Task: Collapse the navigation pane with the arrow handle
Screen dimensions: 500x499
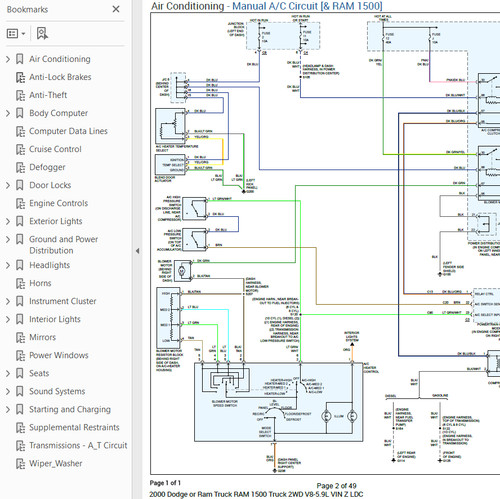Action: [x=137, y=251]
